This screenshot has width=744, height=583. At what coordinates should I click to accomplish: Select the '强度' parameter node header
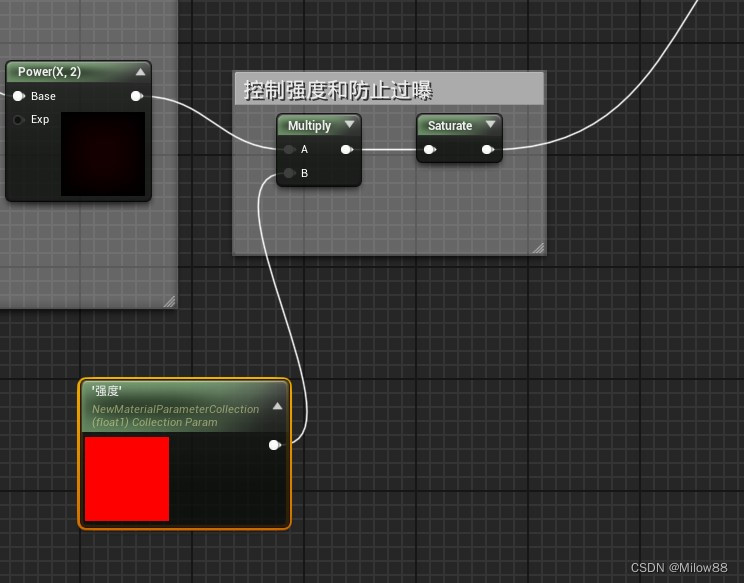coord(185,407)
